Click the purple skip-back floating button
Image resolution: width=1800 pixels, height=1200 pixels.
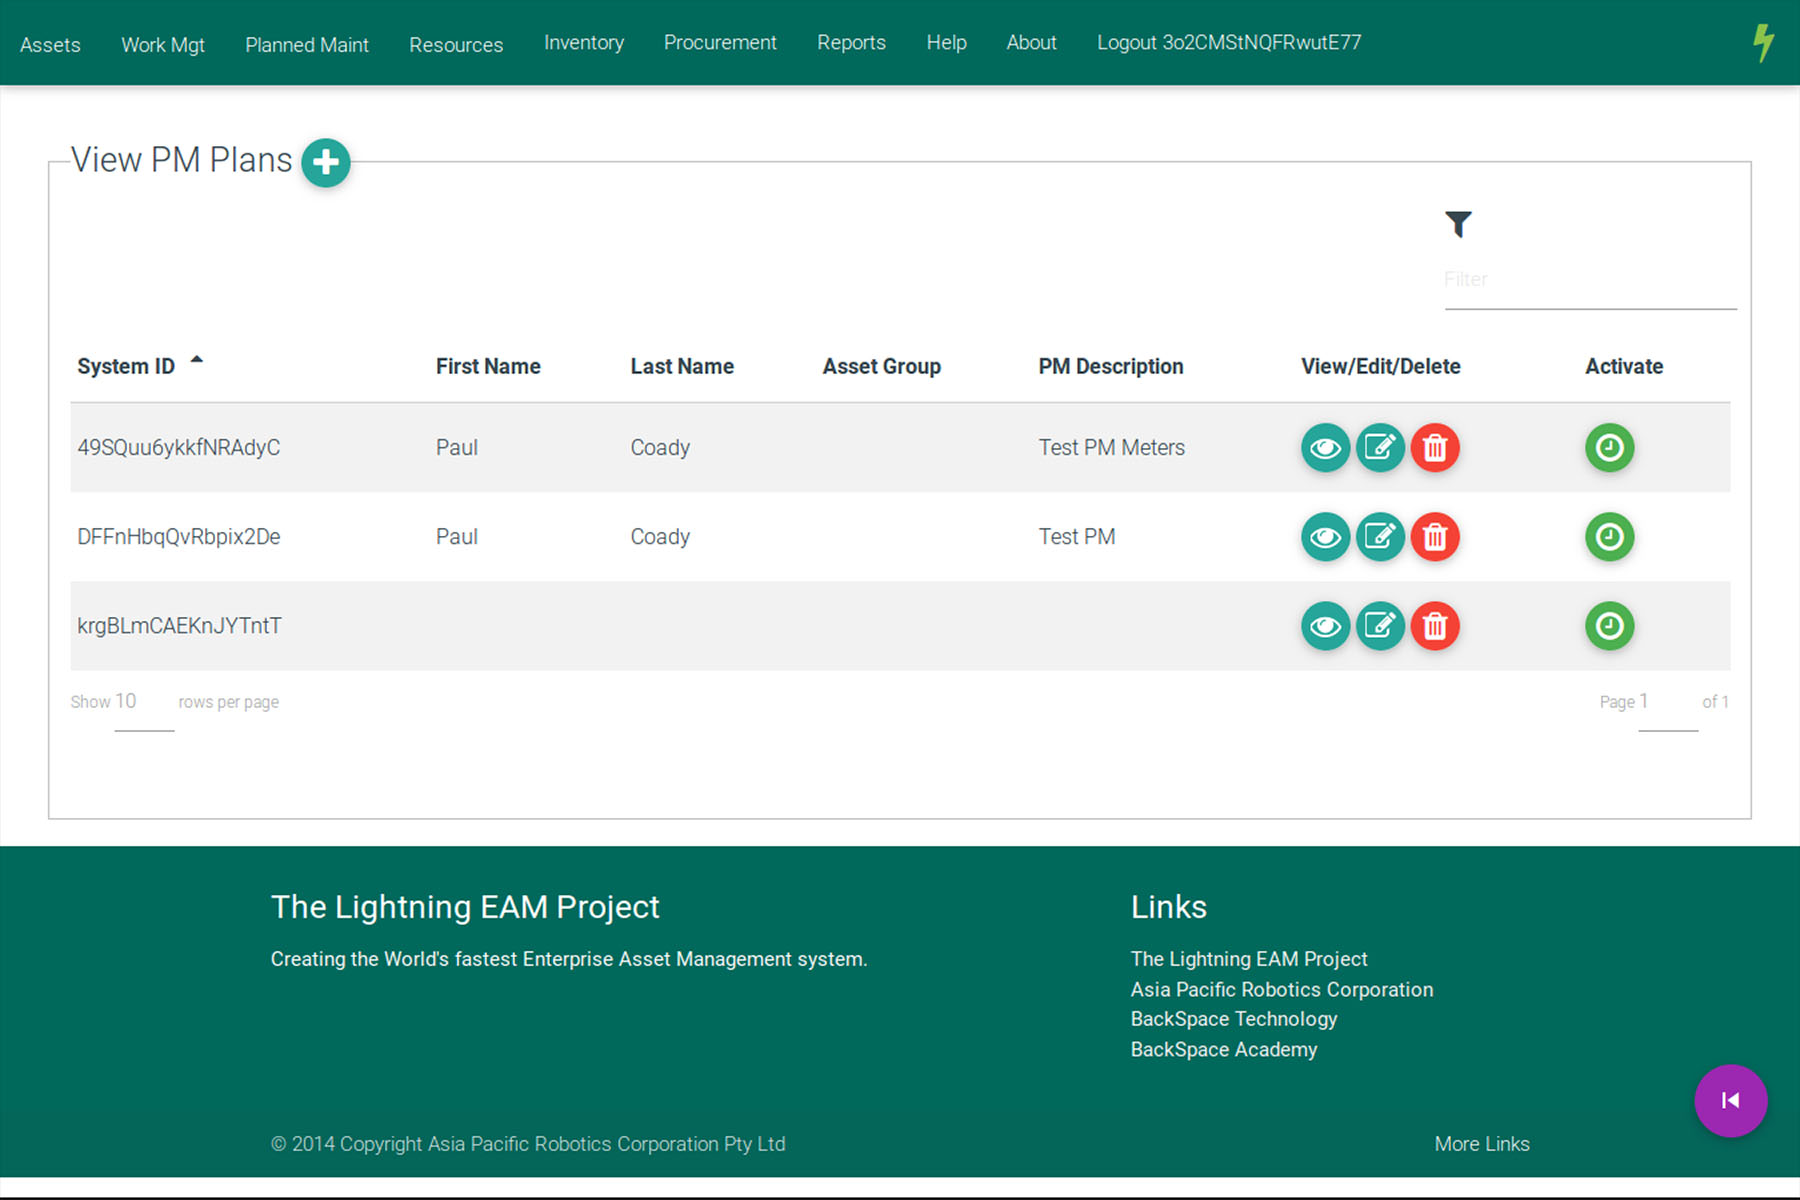tap(1730, 1100)
